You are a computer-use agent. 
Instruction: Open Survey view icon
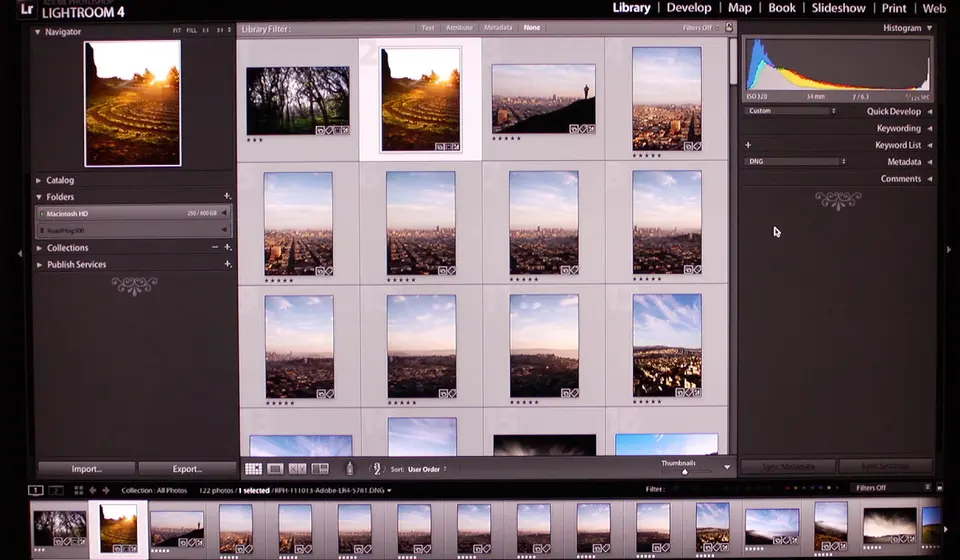coord(320,468)
